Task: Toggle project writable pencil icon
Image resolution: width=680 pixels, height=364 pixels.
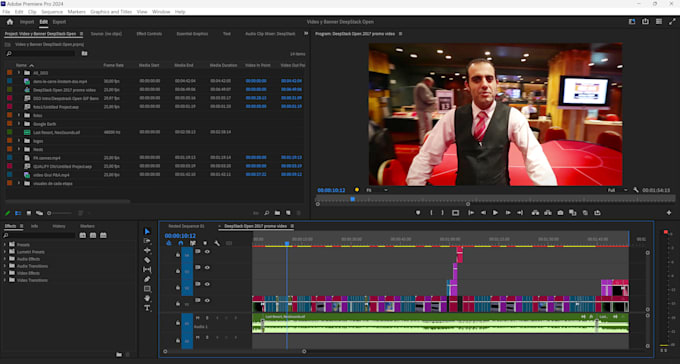Action: pos(7,213)
